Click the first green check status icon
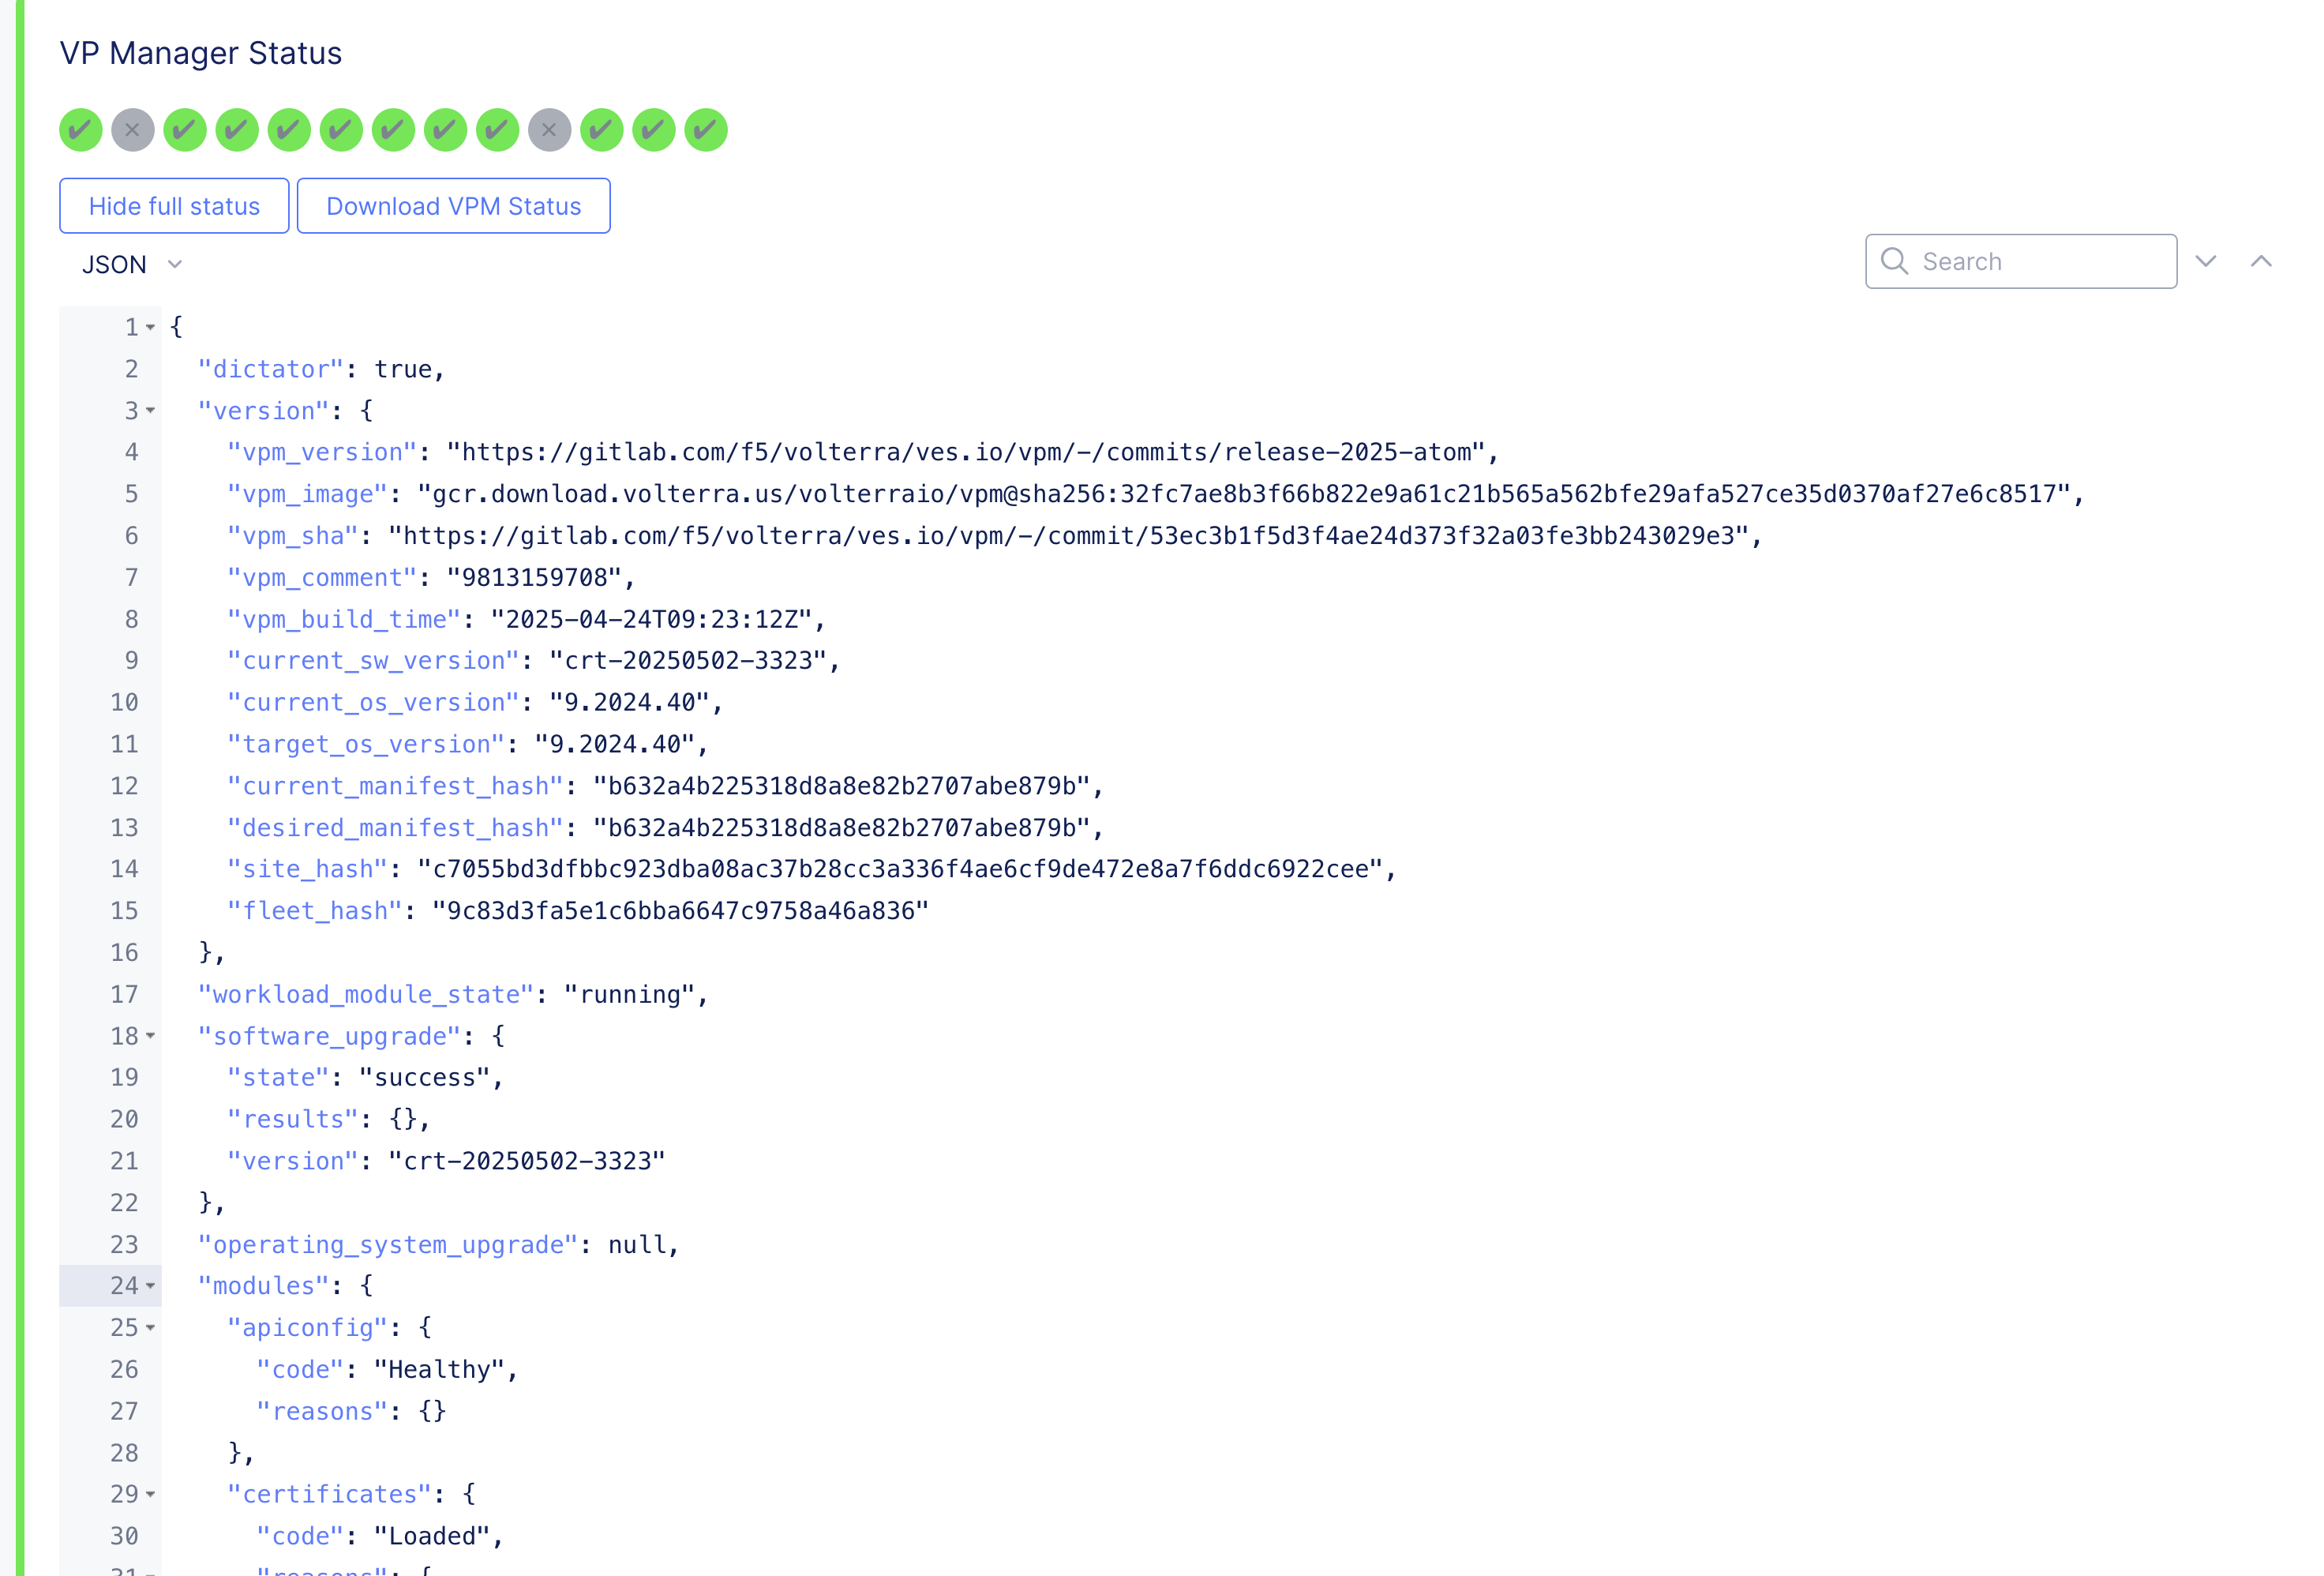The image size is (2324, 1576). [81, 130]
